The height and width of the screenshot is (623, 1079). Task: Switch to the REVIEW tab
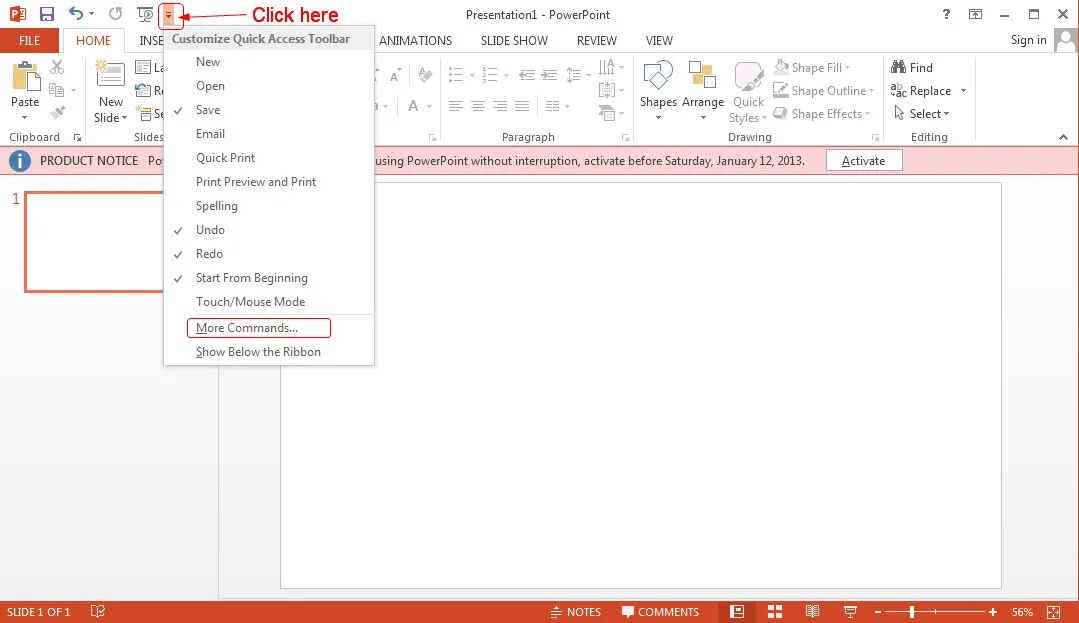click(x=597, y=41)
